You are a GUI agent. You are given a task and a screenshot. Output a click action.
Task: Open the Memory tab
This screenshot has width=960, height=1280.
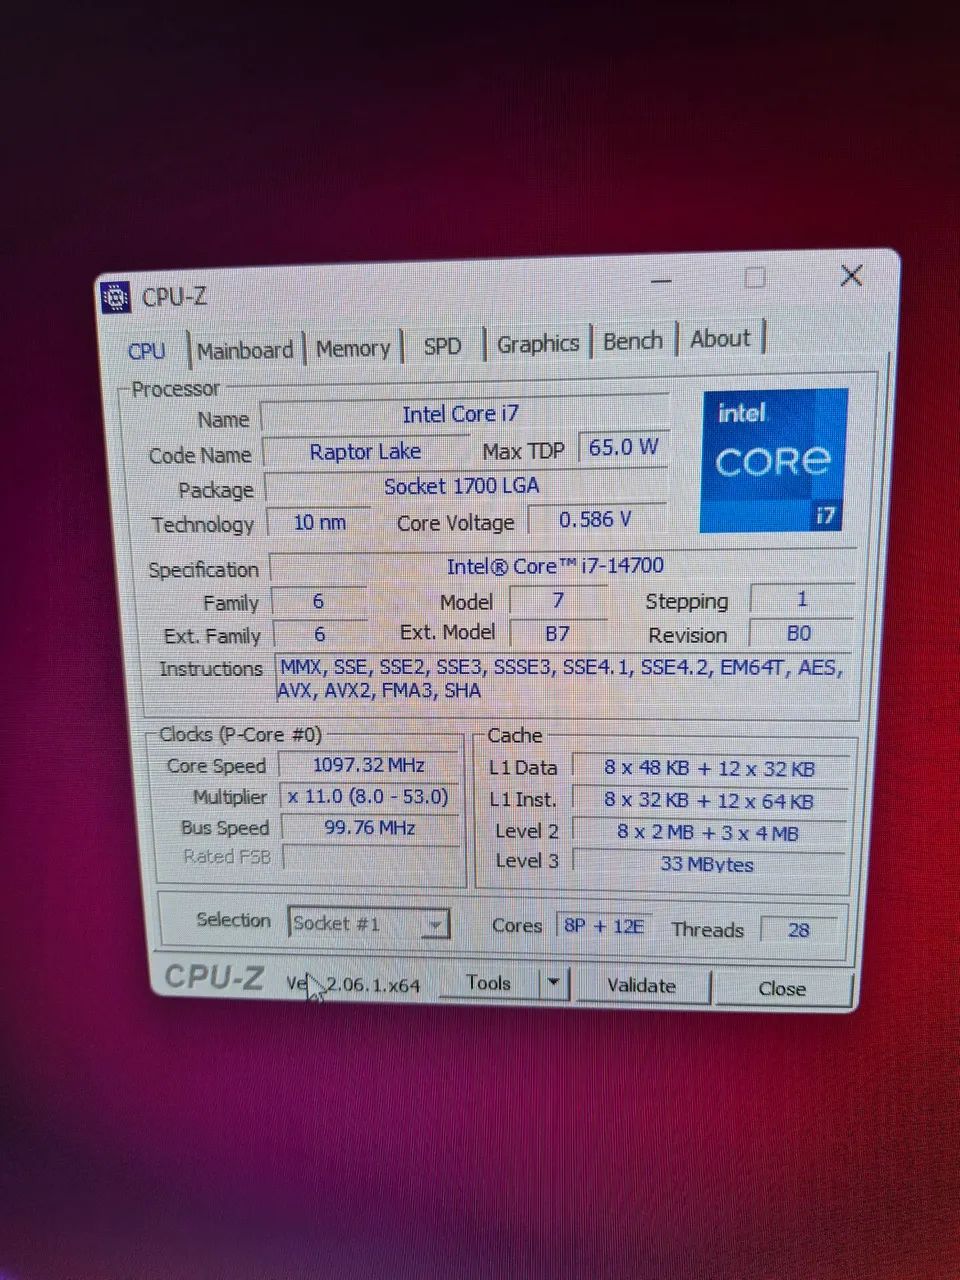353,348
